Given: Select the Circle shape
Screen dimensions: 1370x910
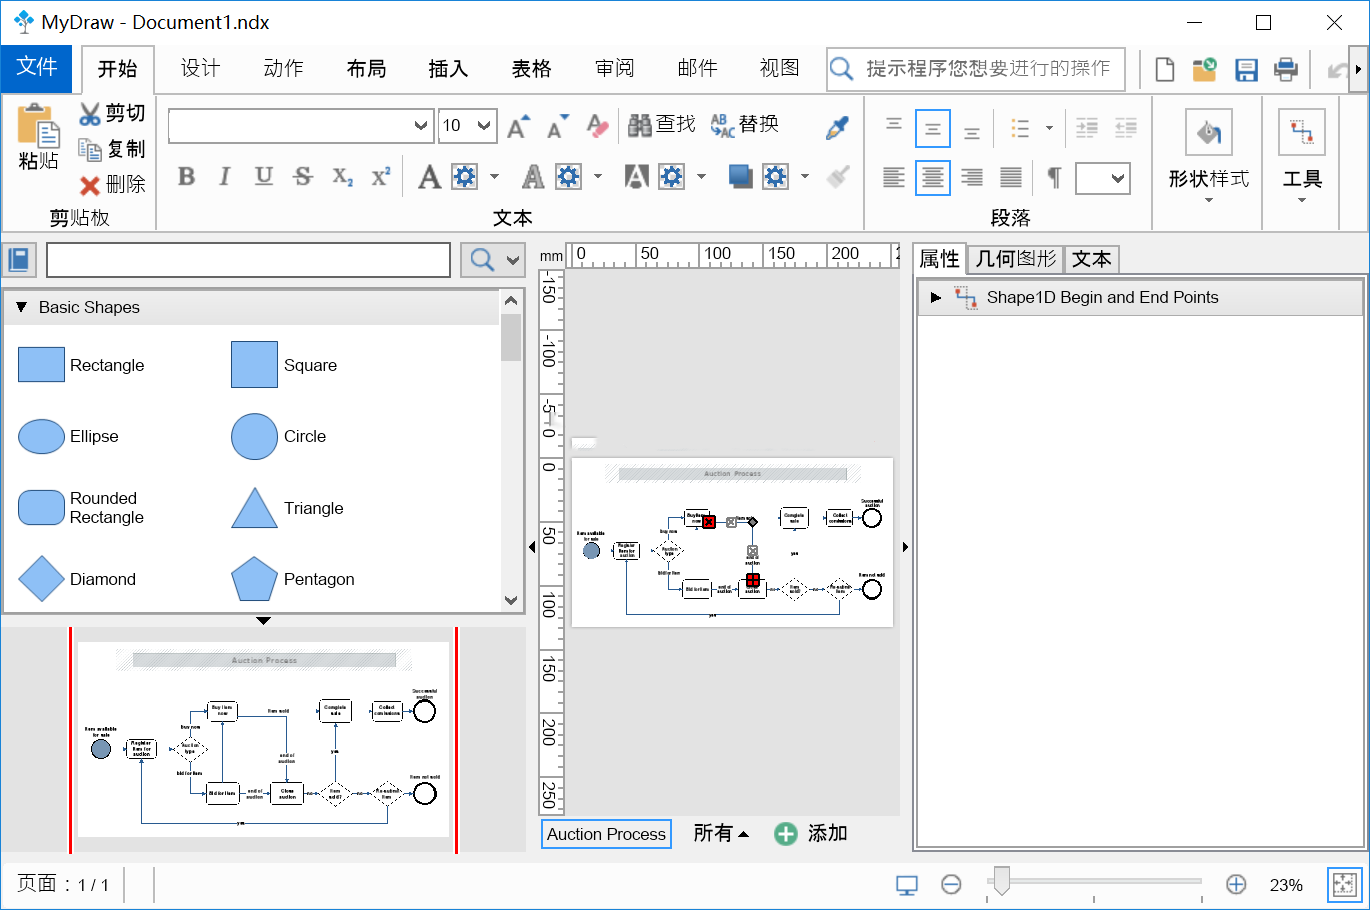Looking at the screenshot, I should (279, 436).
